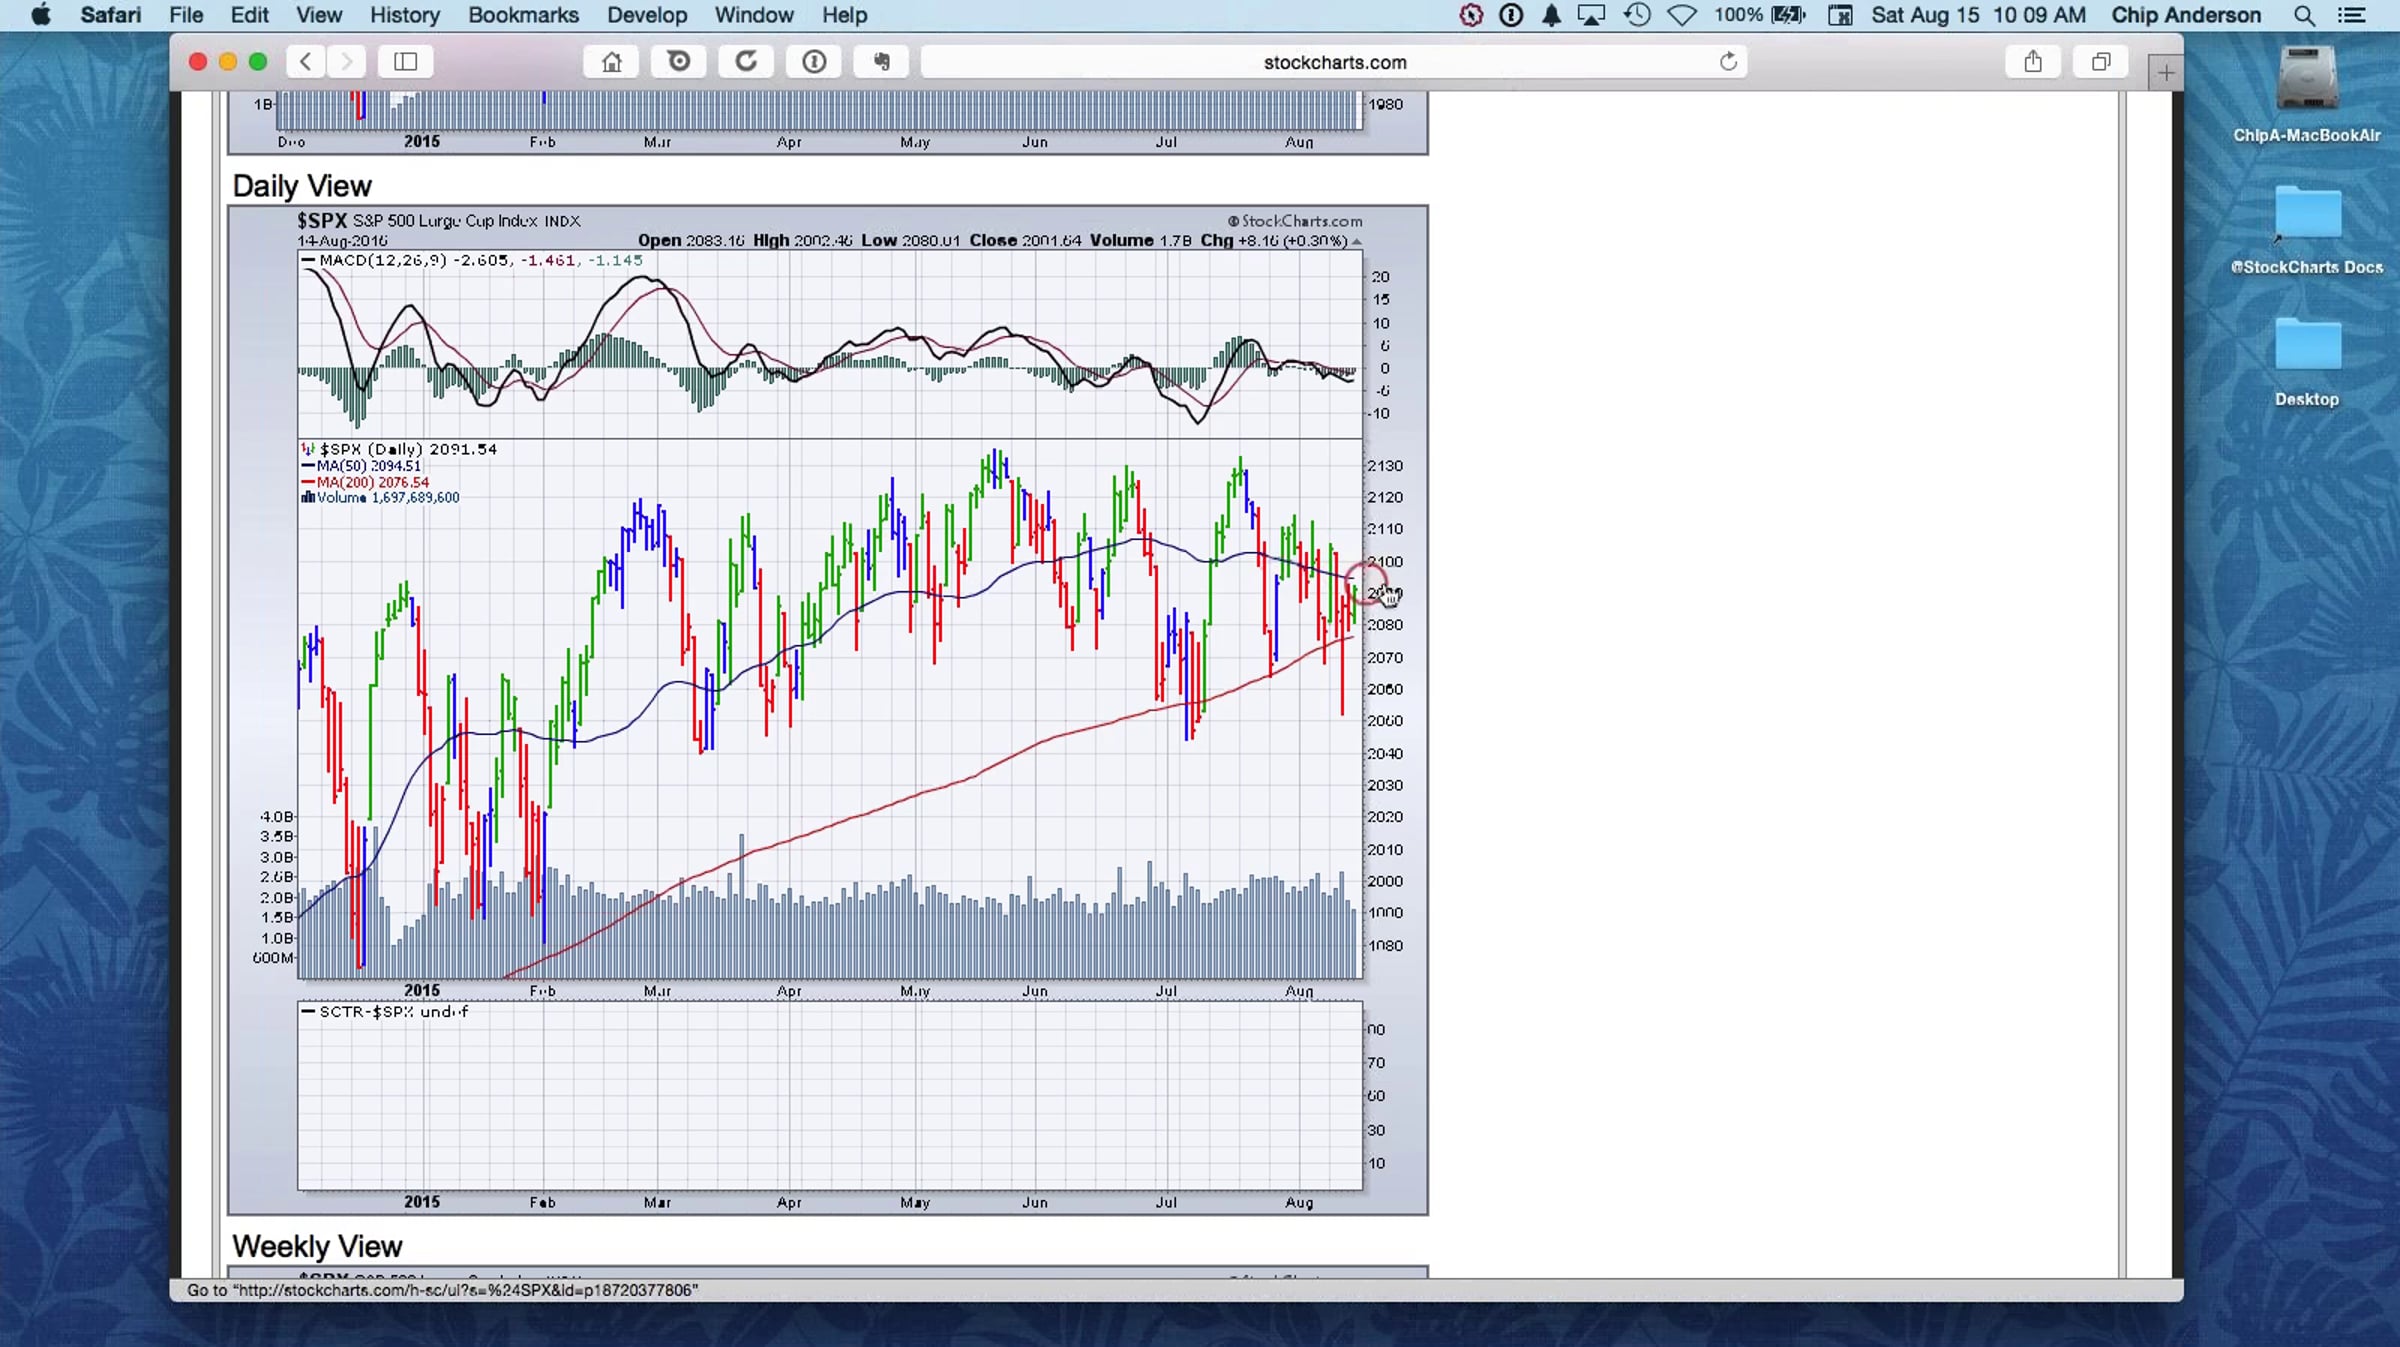Show battery status at 100%
The image size is (2400, 1347).
pos(1760,15)
